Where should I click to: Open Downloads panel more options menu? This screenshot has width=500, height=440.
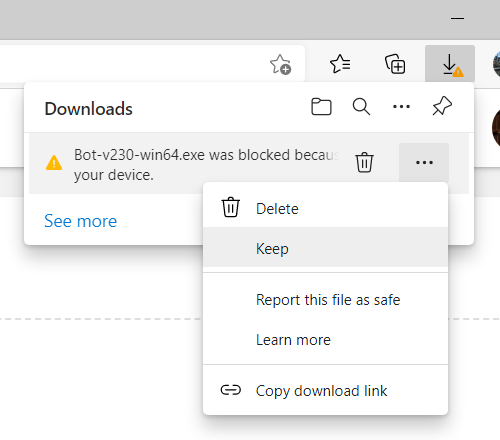point(401,107)
